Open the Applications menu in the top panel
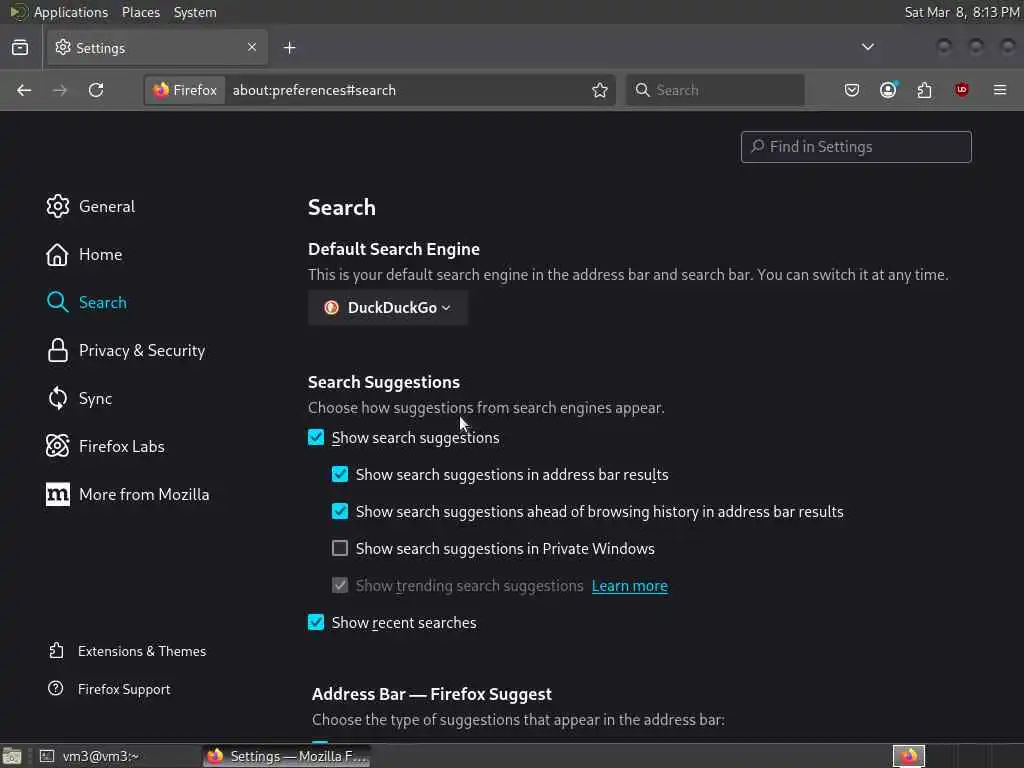This screenshot has width=1024, height=768. pos(70,12)
